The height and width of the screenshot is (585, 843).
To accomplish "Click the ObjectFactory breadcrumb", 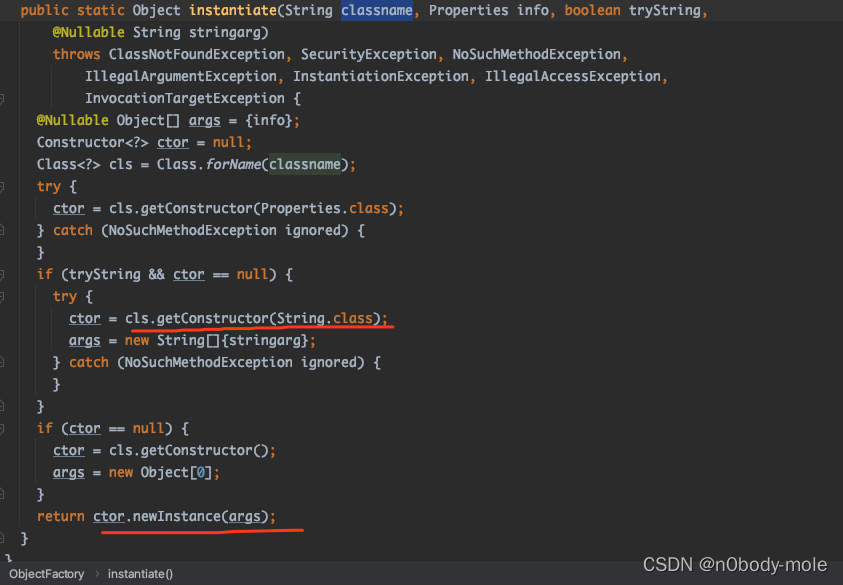I will tap(47, 574).
